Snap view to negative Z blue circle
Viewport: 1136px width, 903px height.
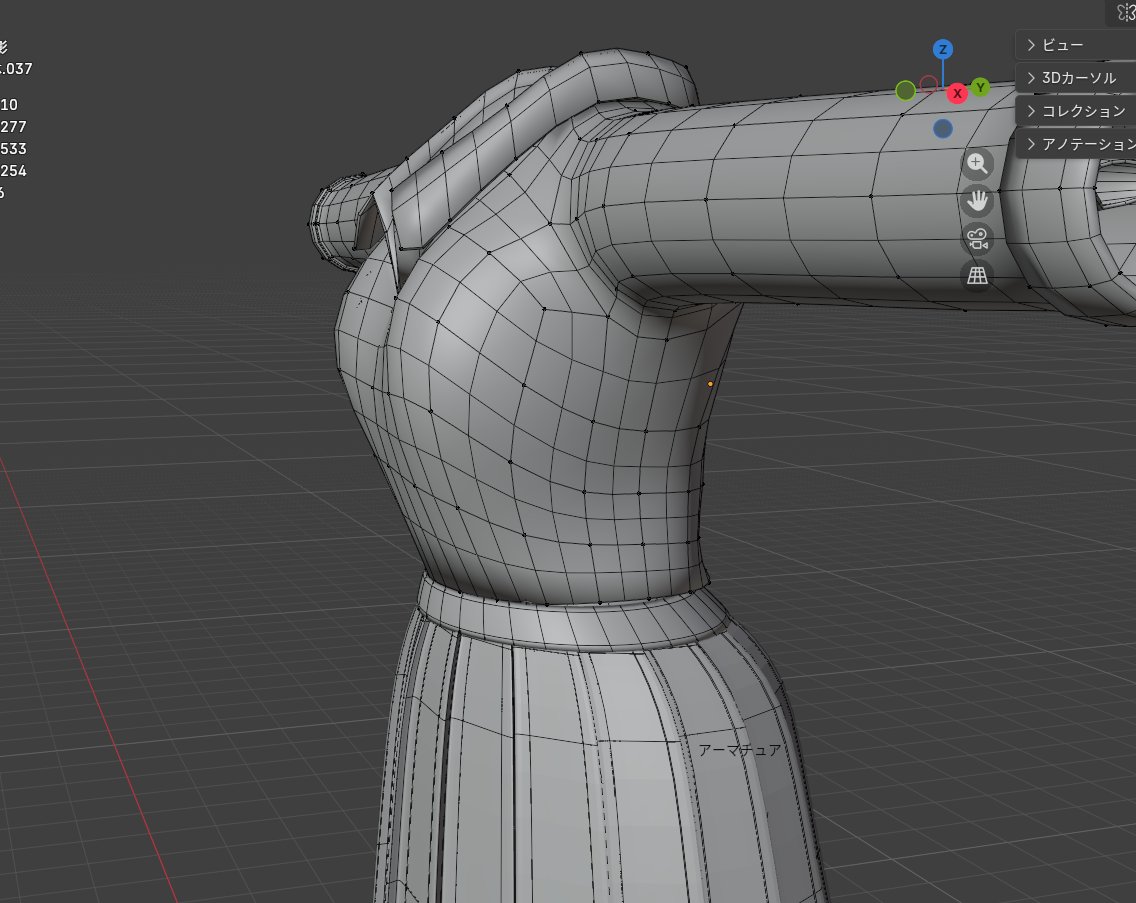(x=943, y=129)
